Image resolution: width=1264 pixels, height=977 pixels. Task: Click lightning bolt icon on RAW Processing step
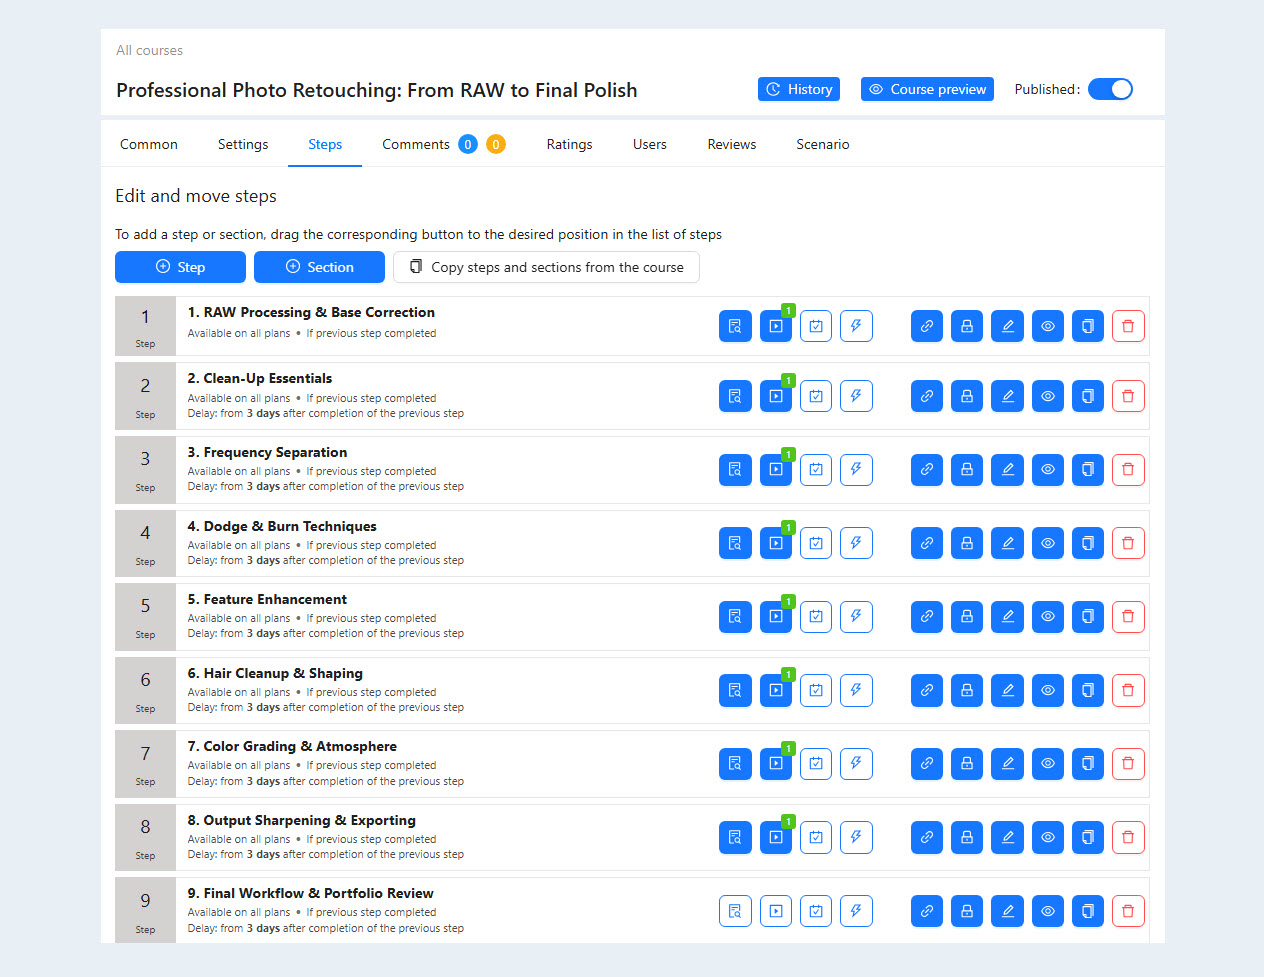point(856,326)
